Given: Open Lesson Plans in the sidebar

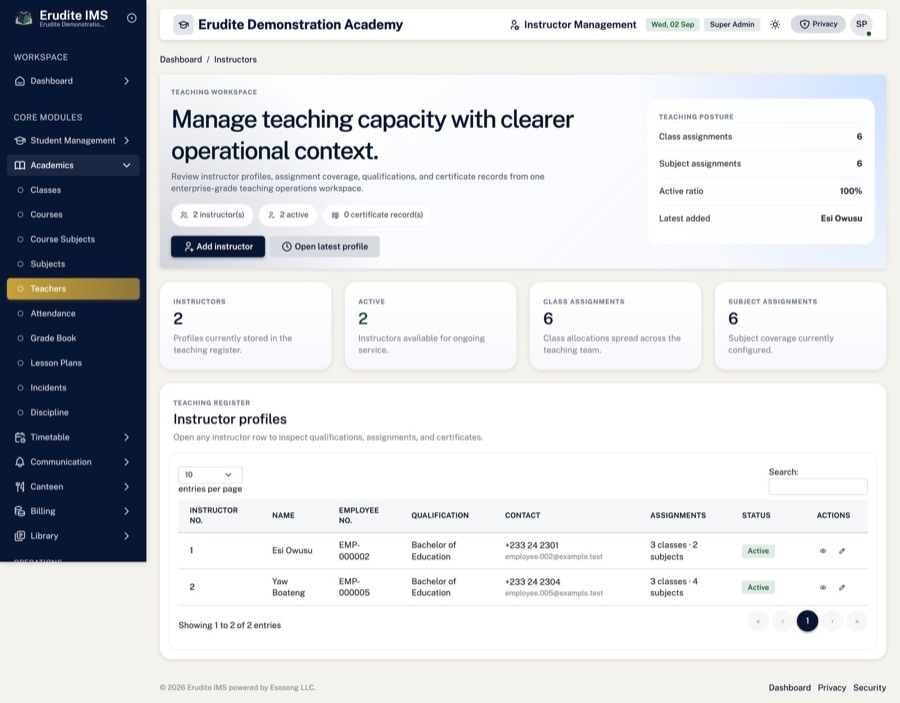Looking at the screenshot, I should (73, 363).
